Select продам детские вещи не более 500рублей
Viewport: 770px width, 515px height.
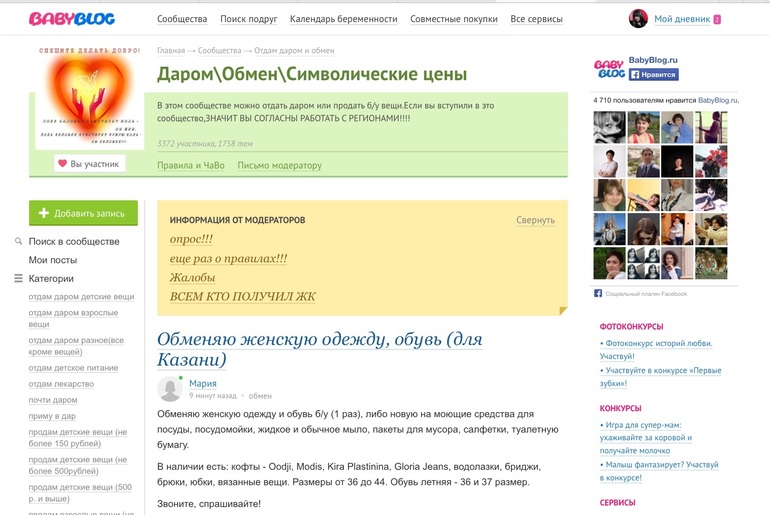(78, 465)
